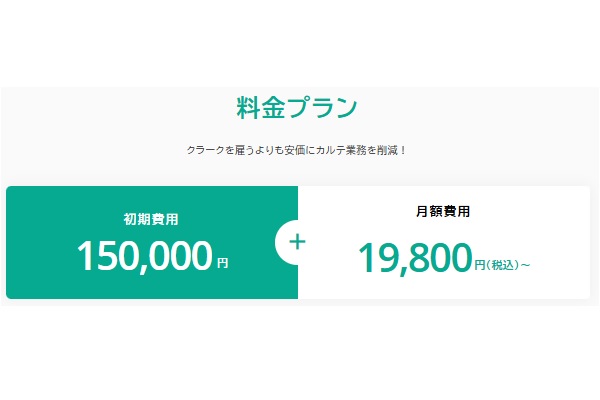Click the 月額費用 label
600x400 pixels.
[443, 212]
